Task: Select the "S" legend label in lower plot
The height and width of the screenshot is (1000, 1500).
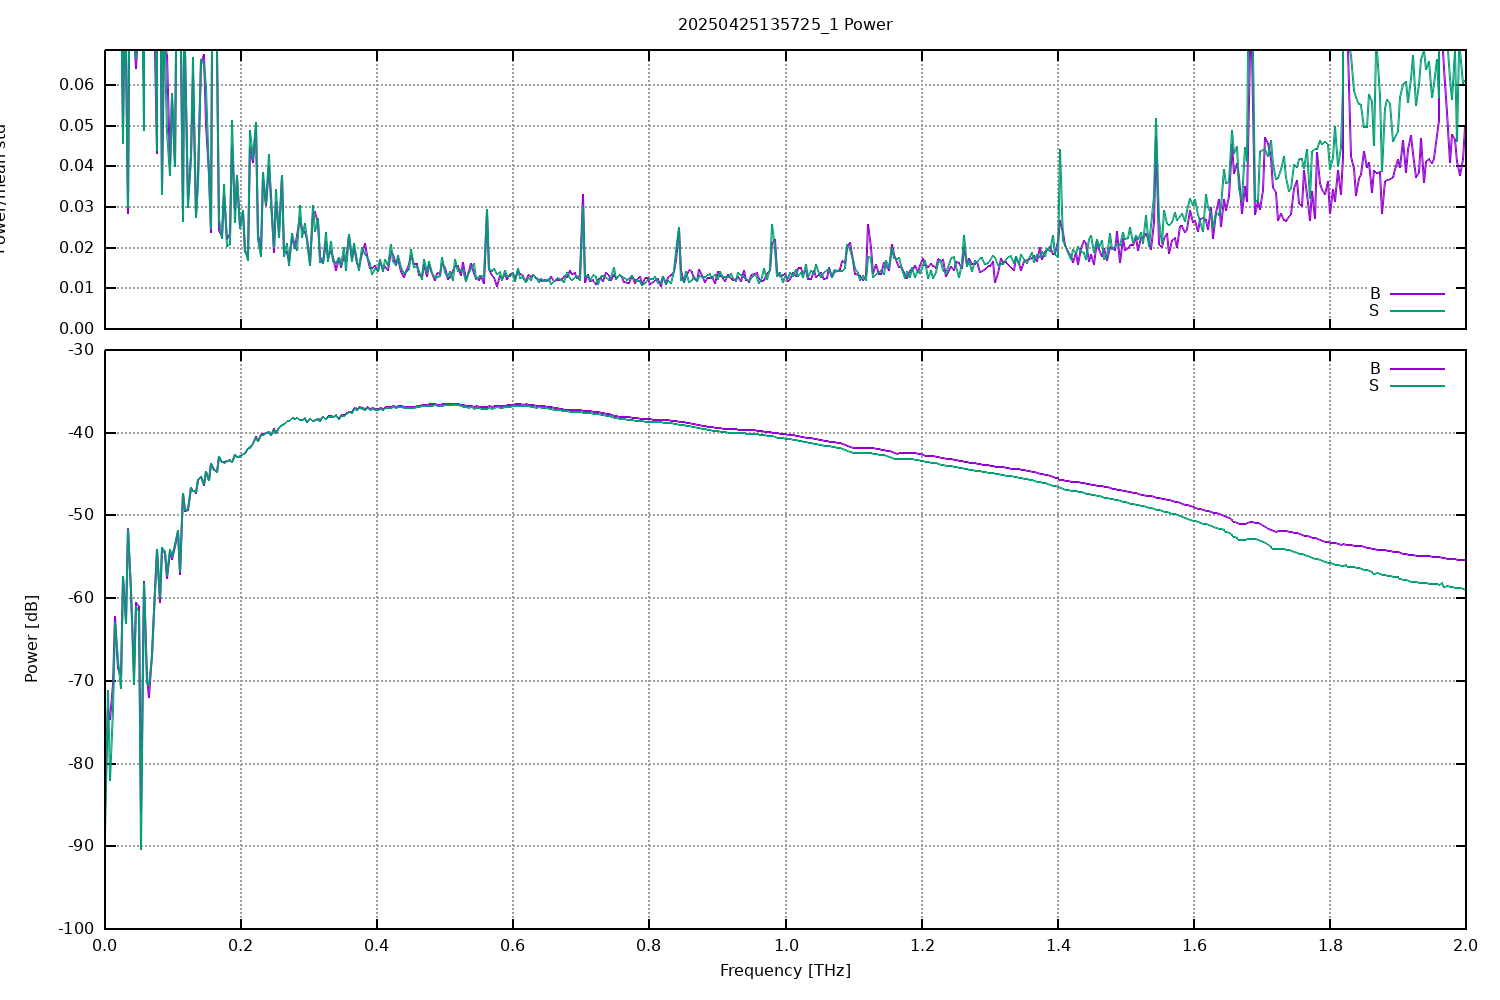Action: point(1374,386)
